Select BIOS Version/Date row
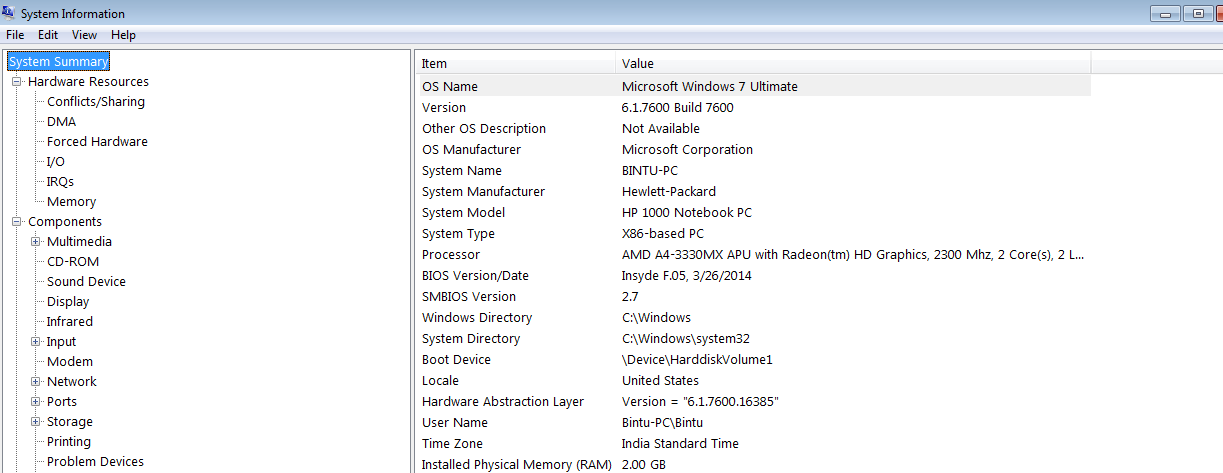 [x=753, y=276]
